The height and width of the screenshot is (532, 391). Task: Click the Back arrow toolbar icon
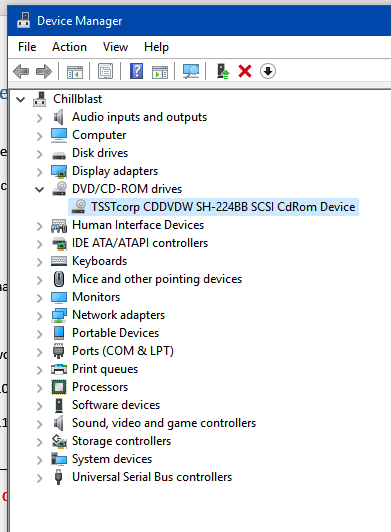[21, 72]
